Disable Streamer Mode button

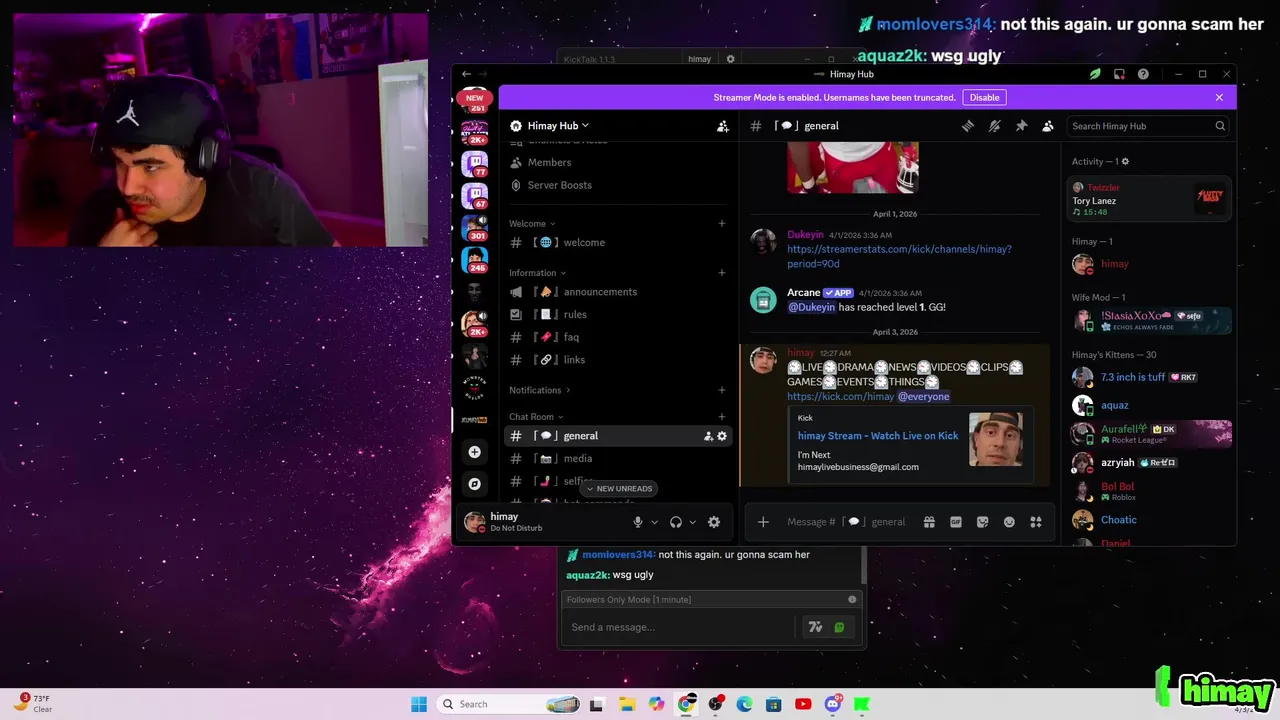tap(984, 97)
